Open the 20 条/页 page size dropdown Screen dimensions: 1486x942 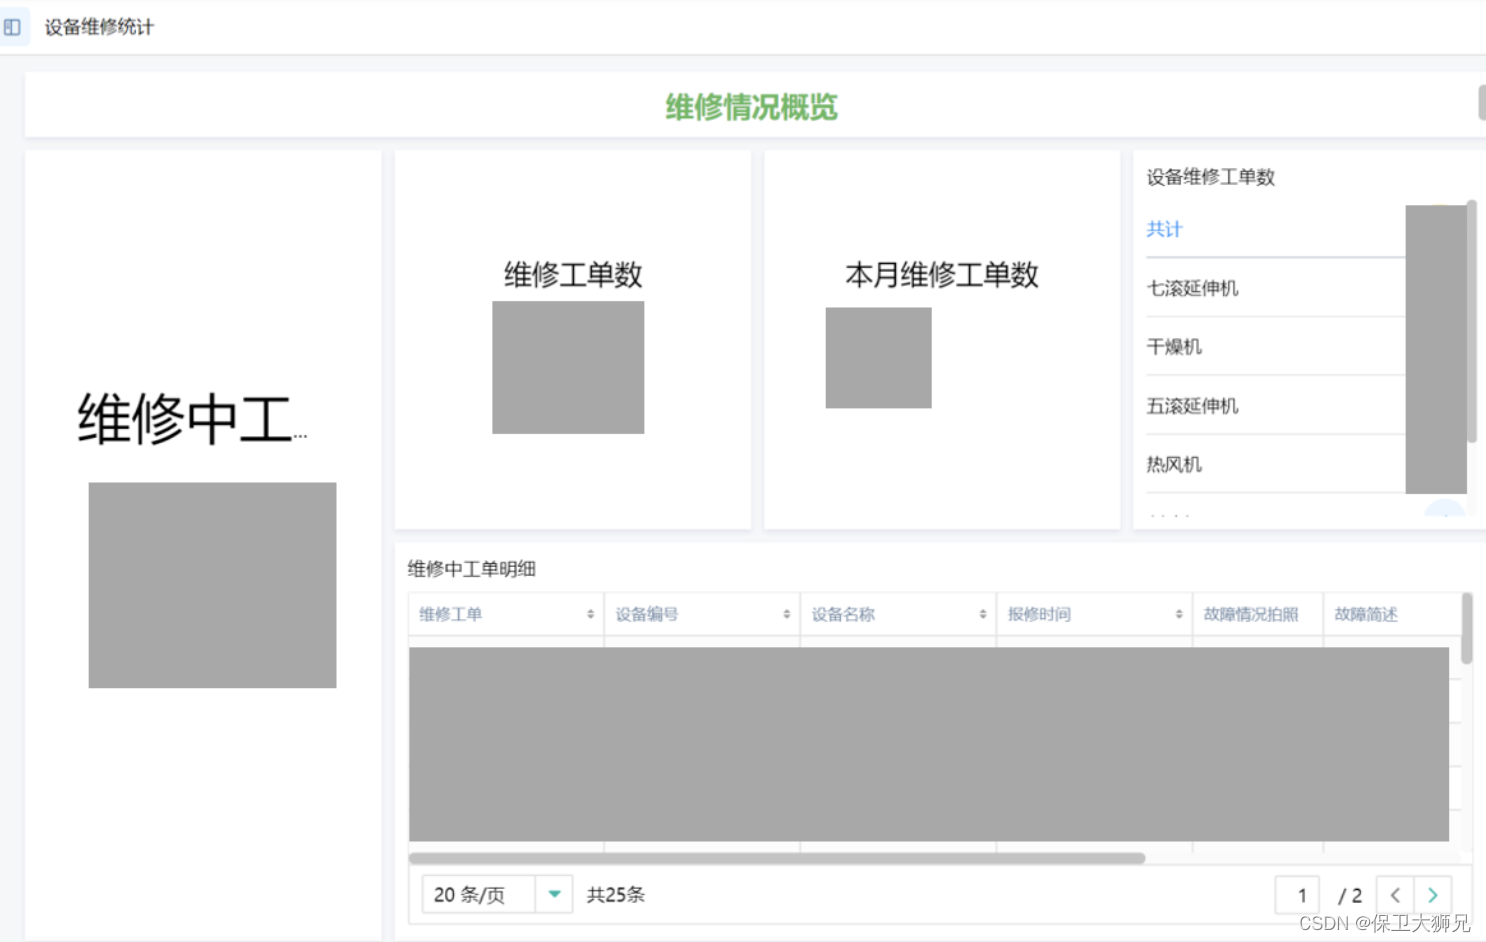tap(497, 895)
